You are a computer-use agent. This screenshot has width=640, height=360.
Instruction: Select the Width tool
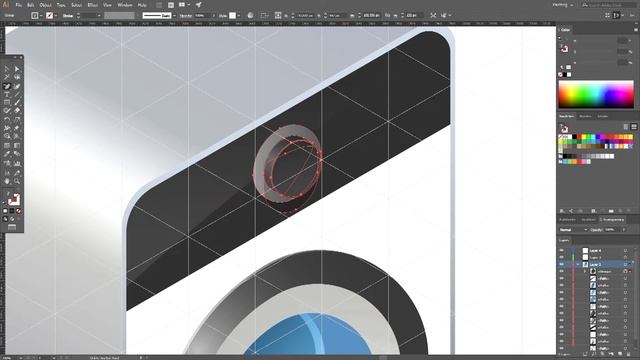[x=7, y=128]
